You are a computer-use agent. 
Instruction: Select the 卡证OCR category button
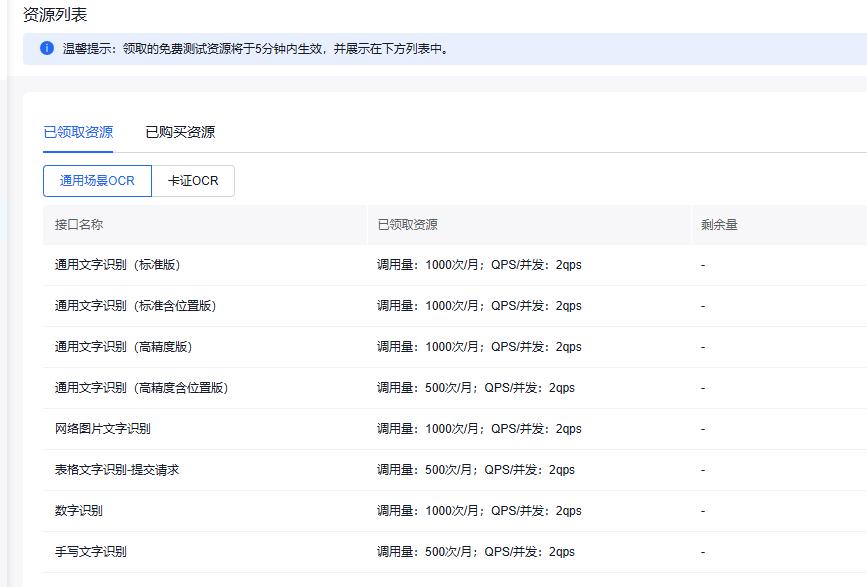[x=193, y=181]
